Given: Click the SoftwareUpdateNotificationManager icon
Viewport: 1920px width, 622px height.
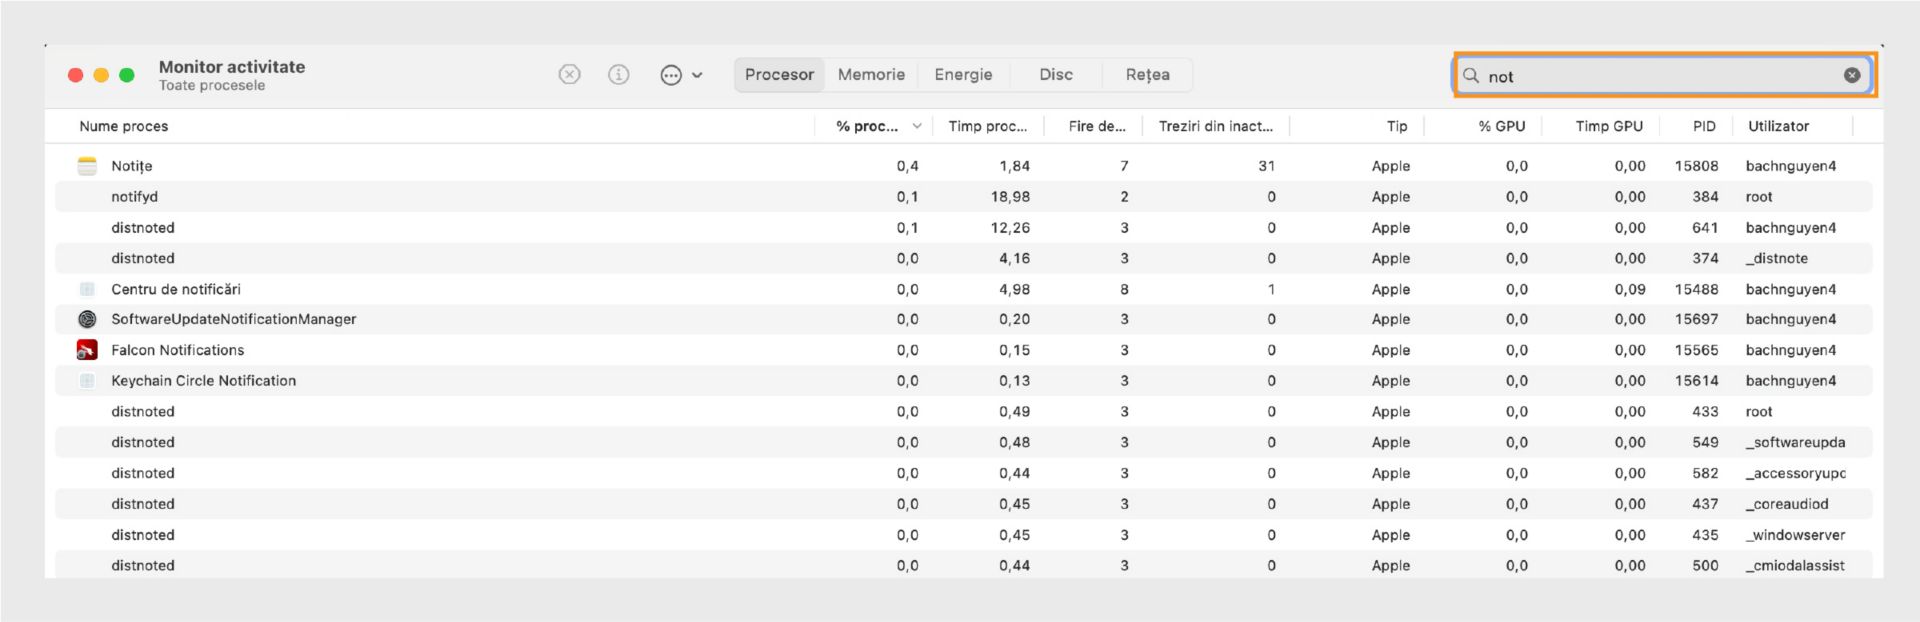Looking at the screenshot, I should [88, 319].
